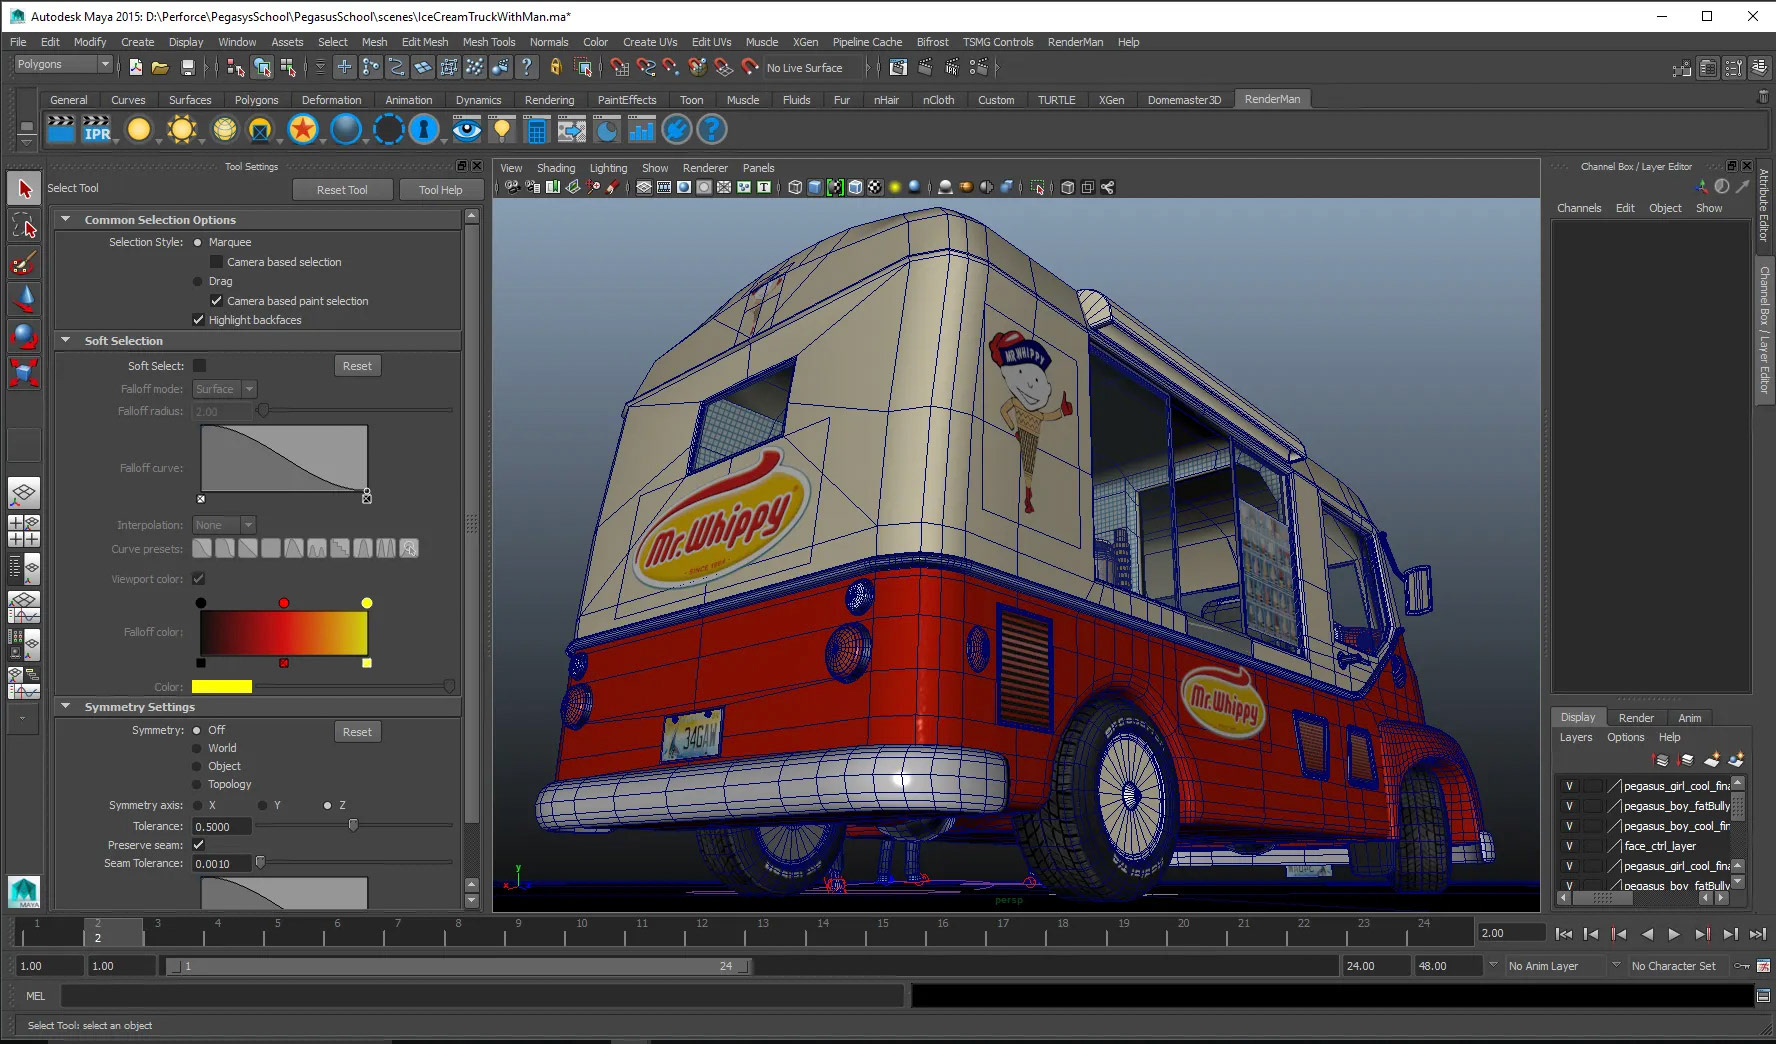Select the Scale tool cube icon
This screenshot has height=1044, width=1776.
point(24,373)
